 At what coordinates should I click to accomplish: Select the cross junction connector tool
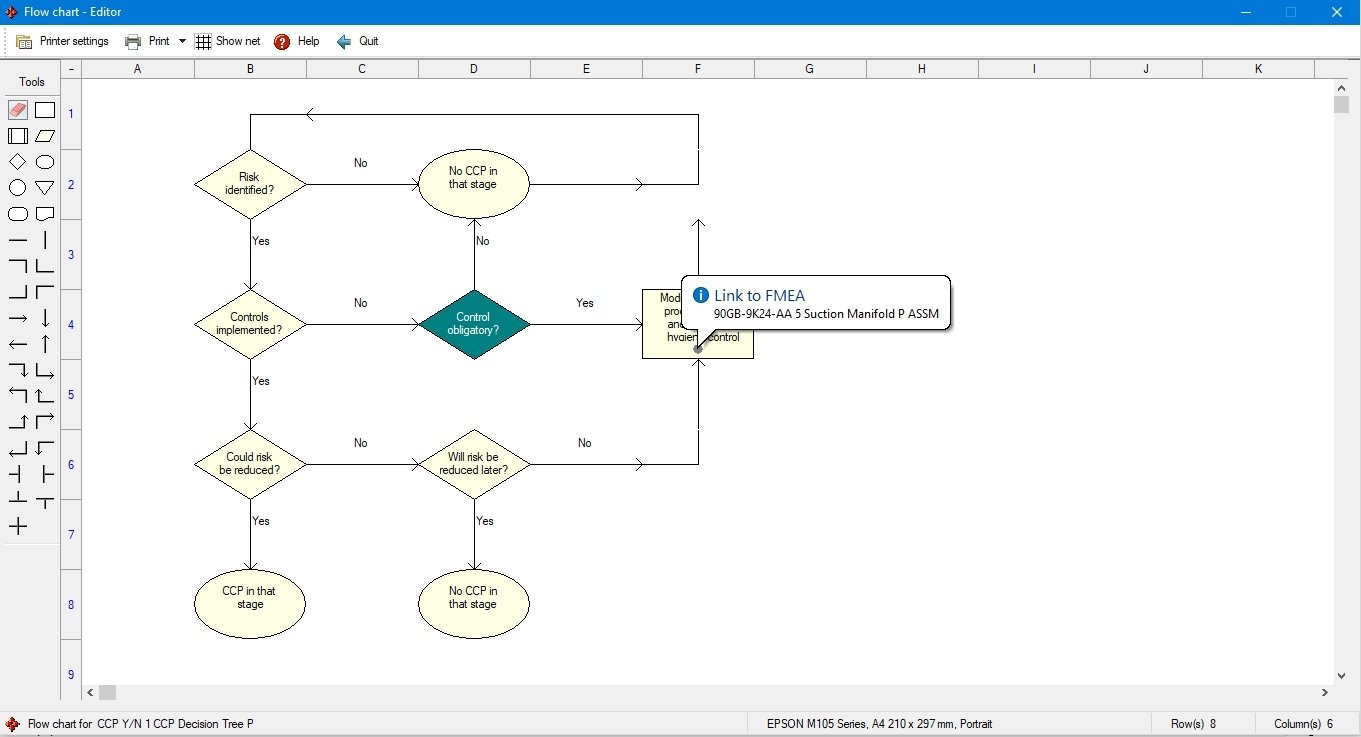[x=18, y=526]
